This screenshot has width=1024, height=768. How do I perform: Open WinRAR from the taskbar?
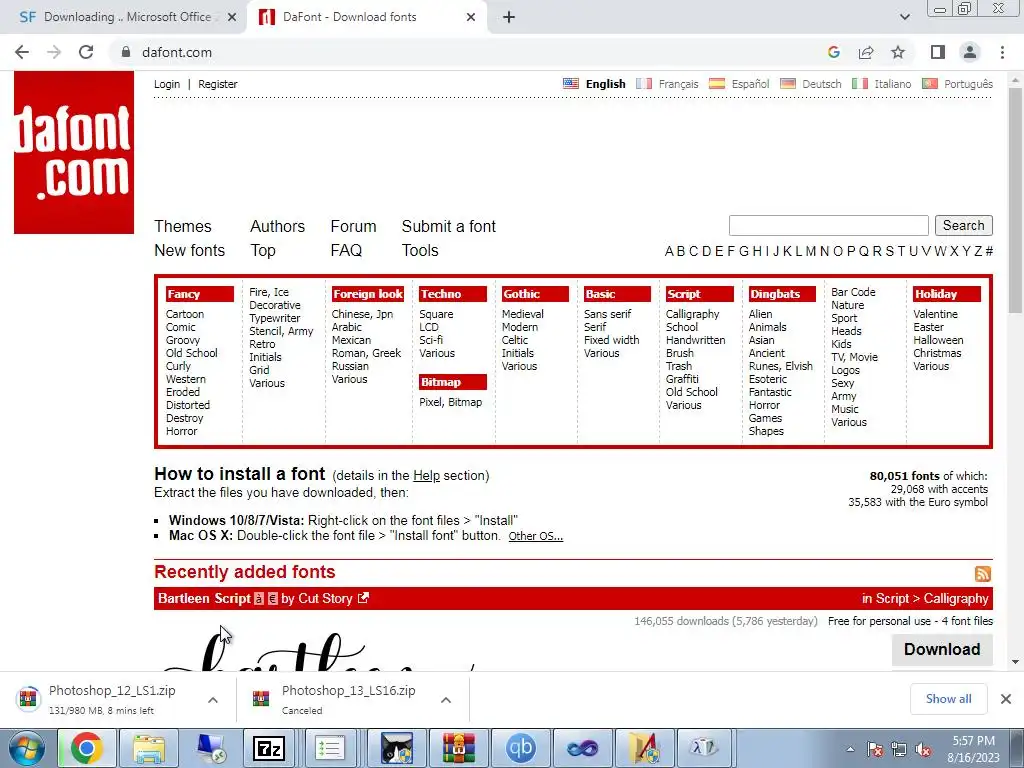pos(458,748)
